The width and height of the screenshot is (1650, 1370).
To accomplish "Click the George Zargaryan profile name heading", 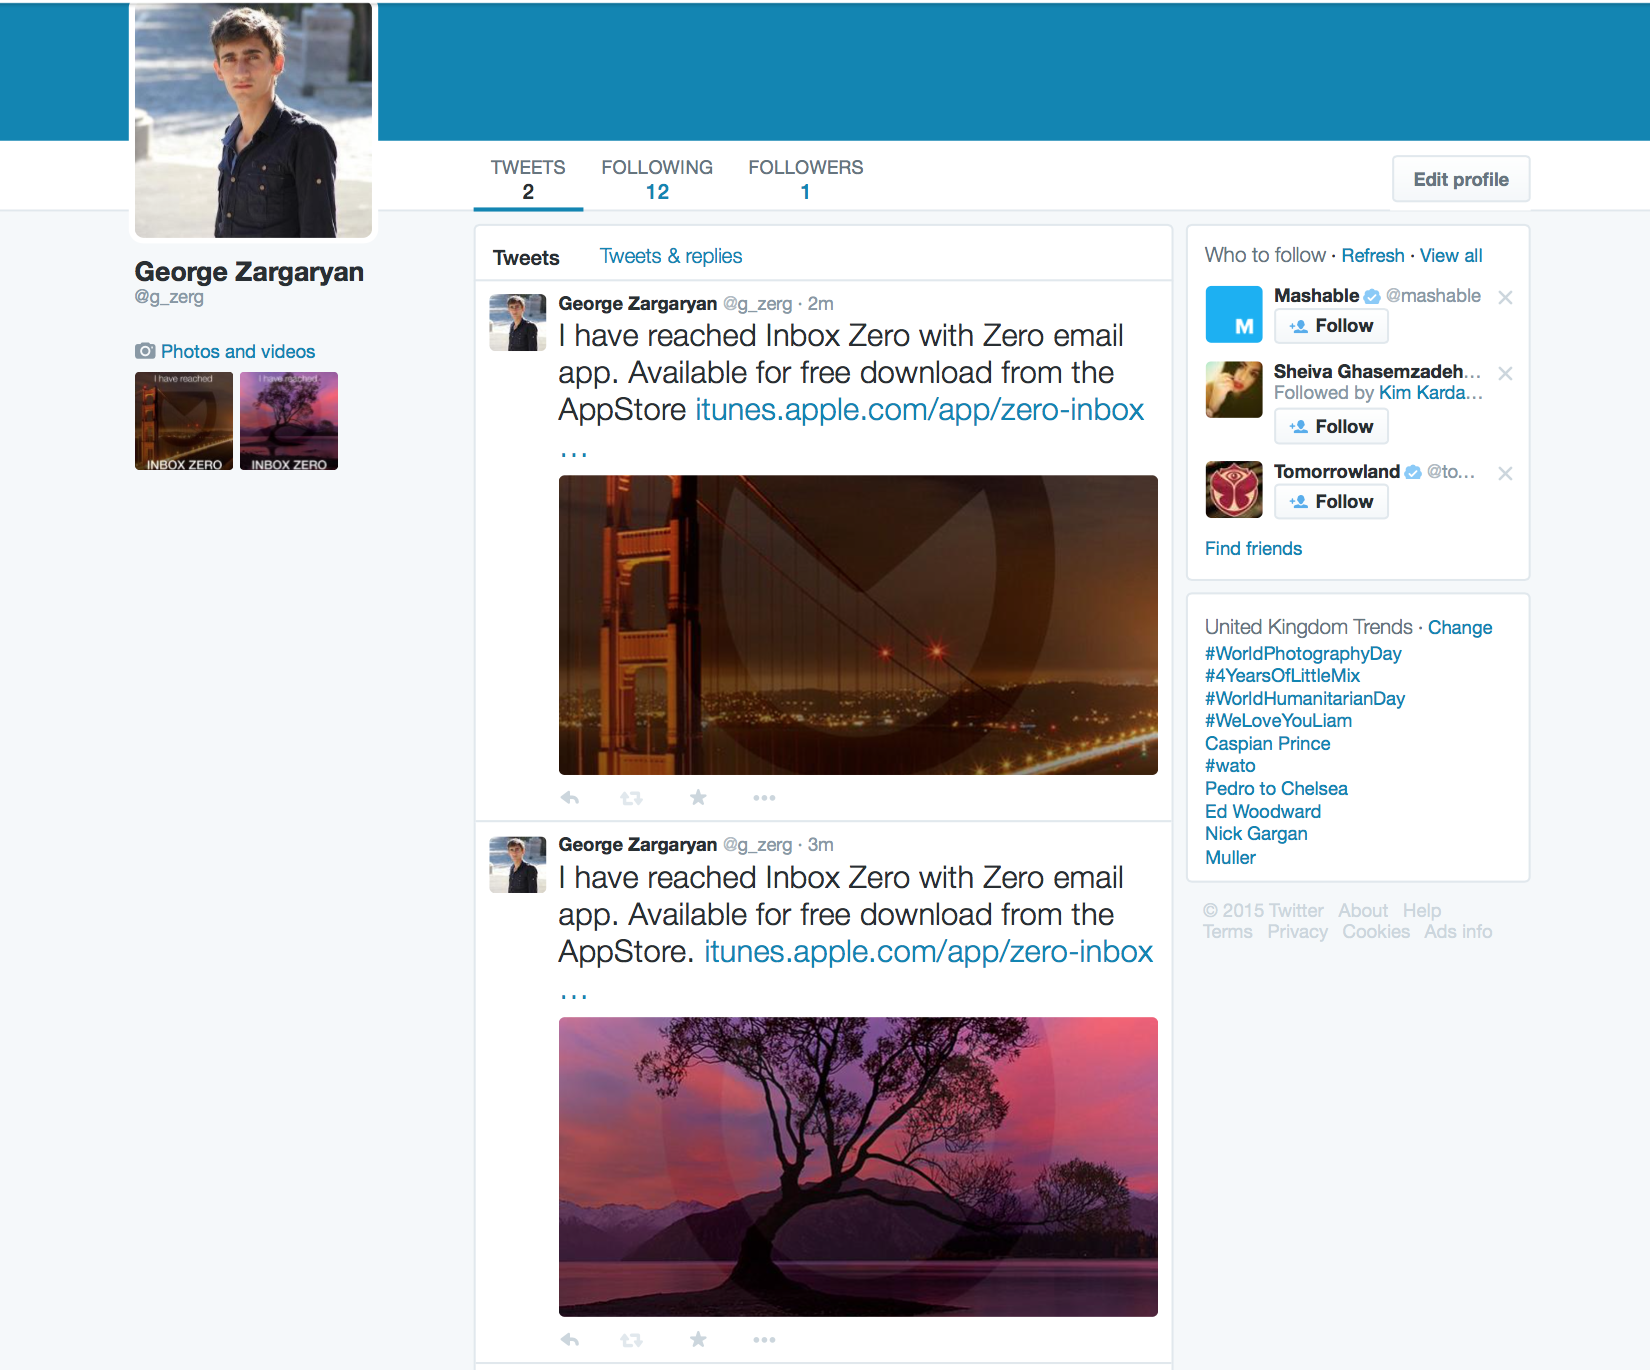I will point(249,272).
